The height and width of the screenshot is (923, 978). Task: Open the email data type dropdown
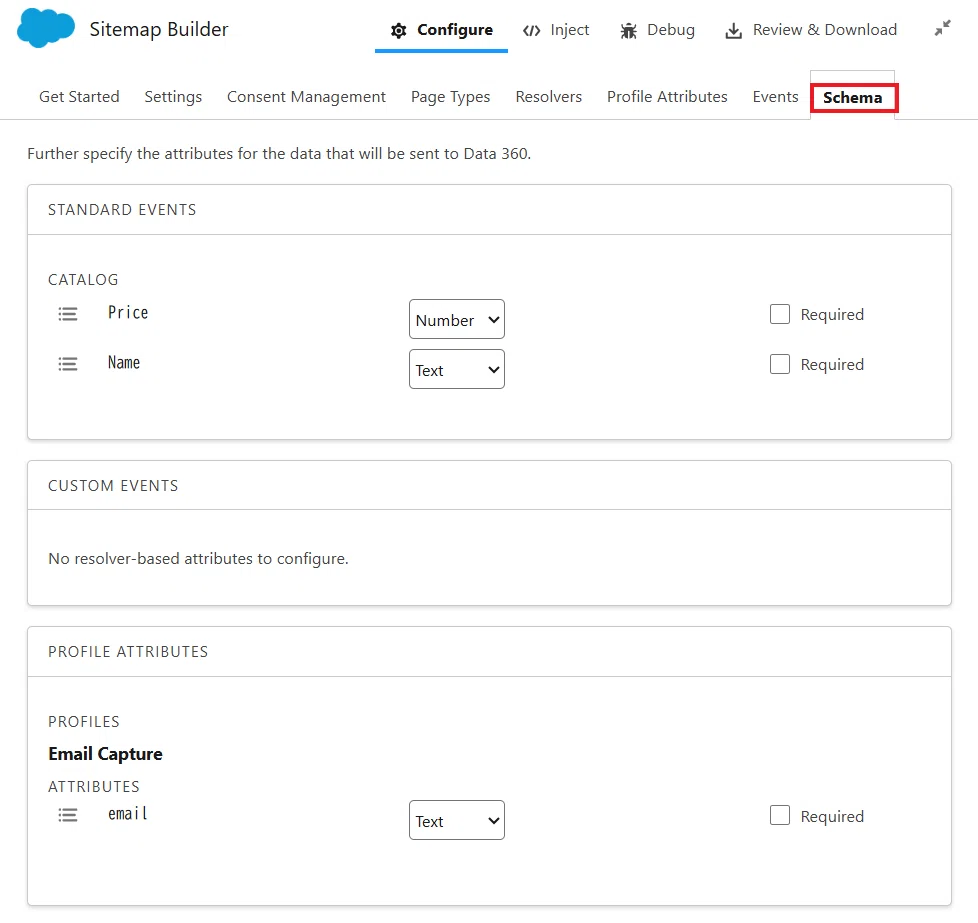(x=457, y=820)
